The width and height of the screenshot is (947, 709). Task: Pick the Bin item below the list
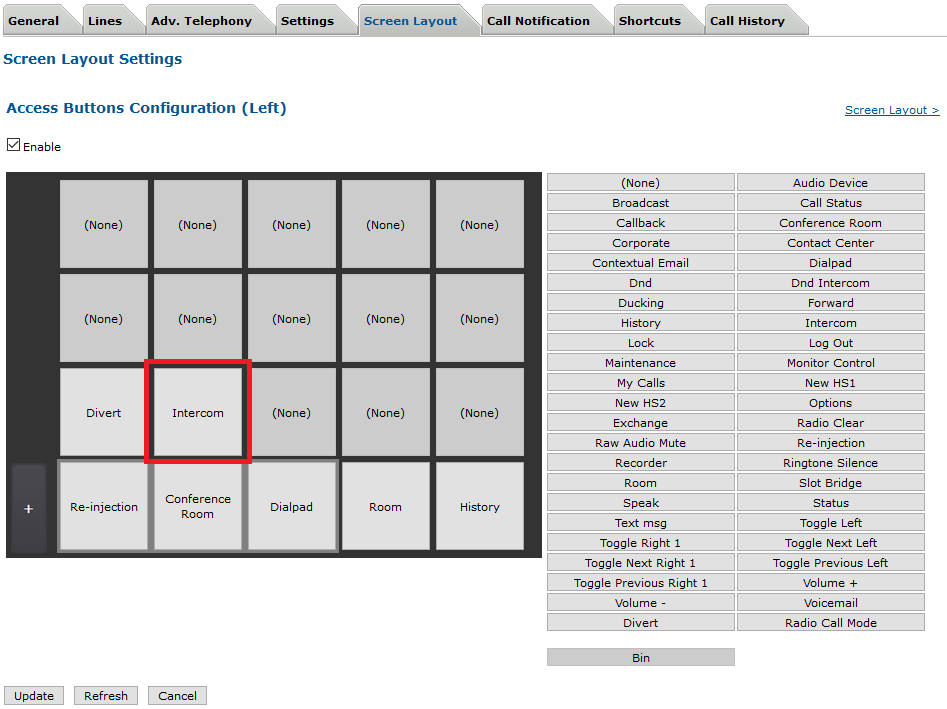pos(640,658)
